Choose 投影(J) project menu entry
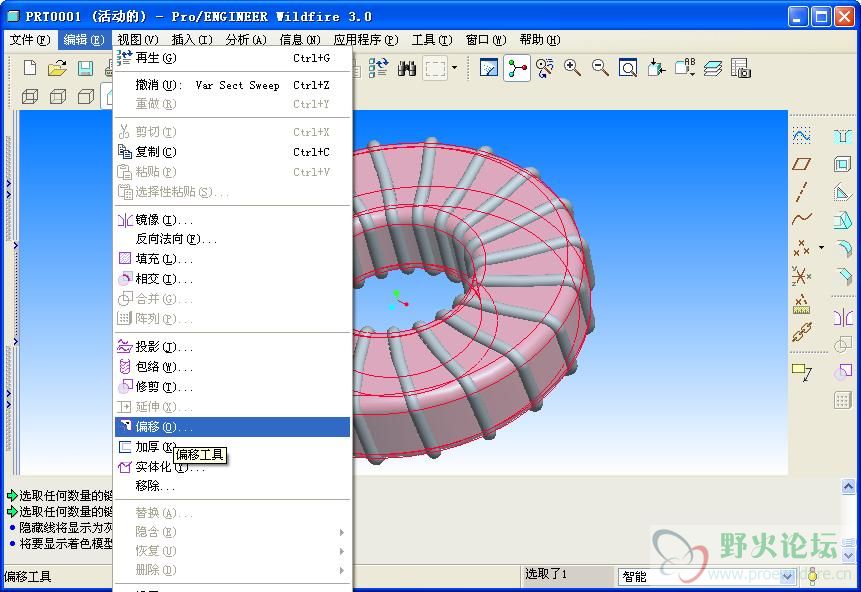The image size is (861, 592). pos(232,347)
